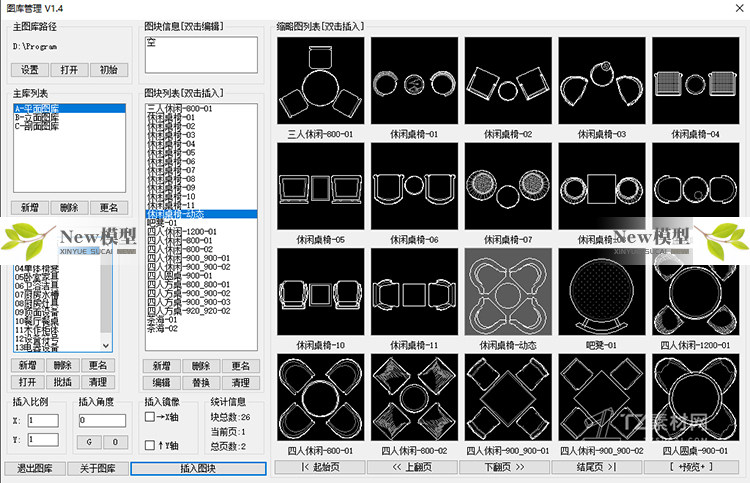Go to 结尾页 last page
Screen dimensions: 750x483
click(597, 467)
